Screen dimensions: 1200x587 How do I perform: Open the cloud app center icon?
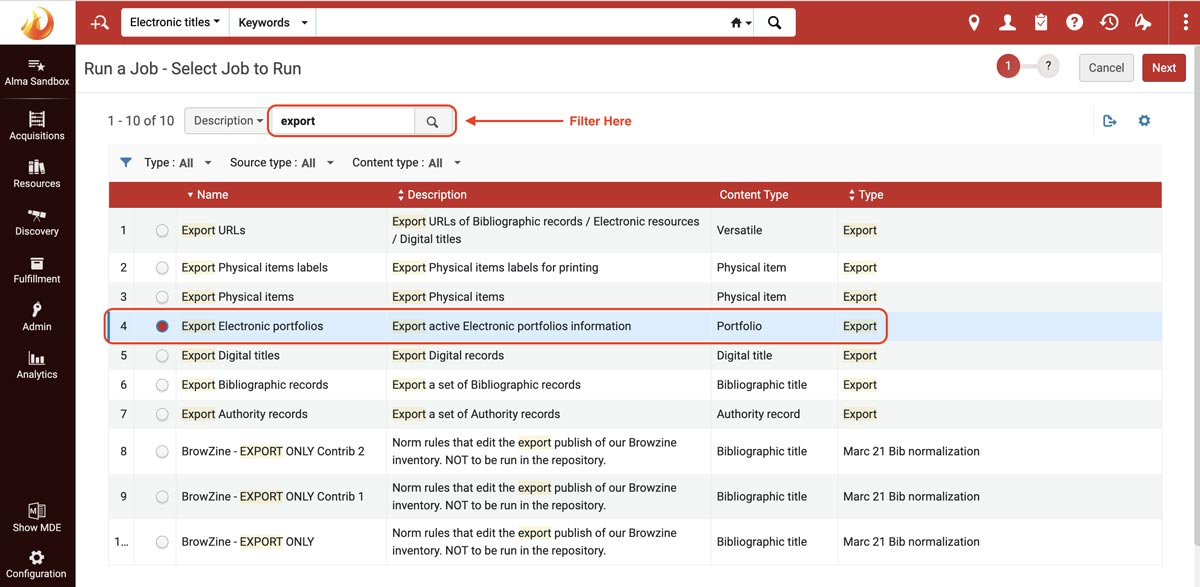[1143, 22]
